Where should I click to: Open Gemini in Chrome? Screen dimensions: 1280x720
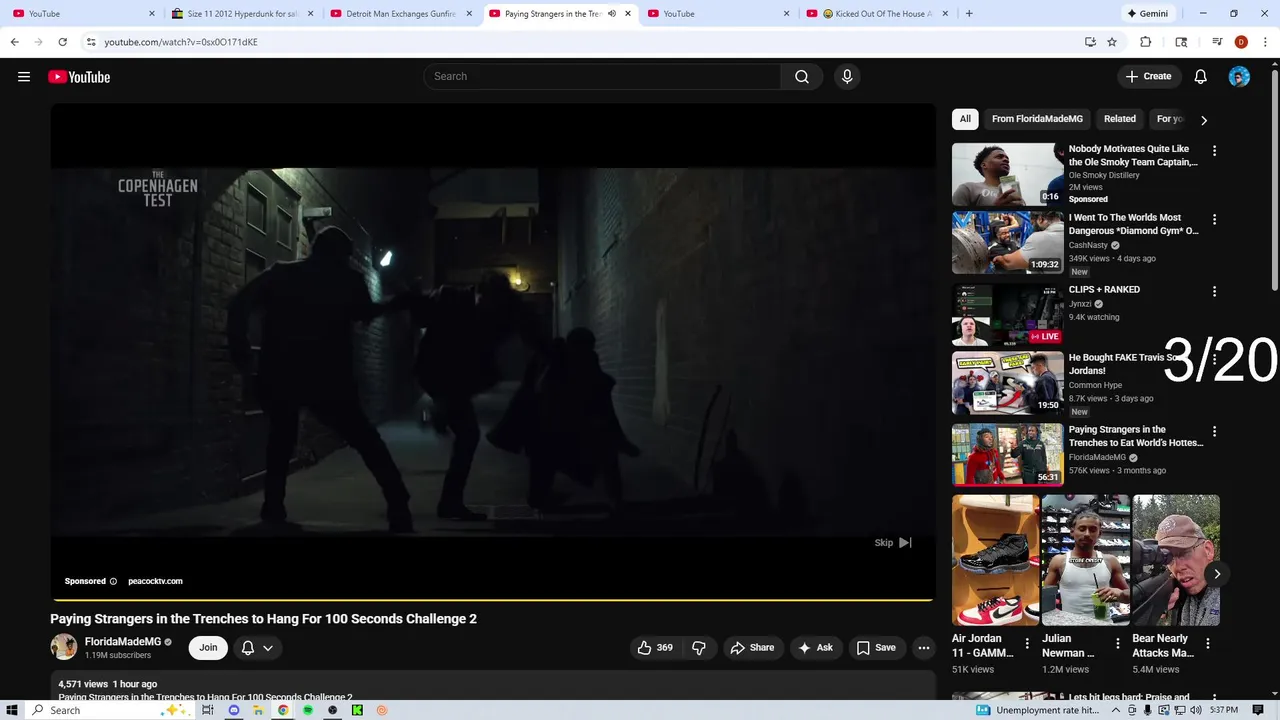coord(1148,14)
